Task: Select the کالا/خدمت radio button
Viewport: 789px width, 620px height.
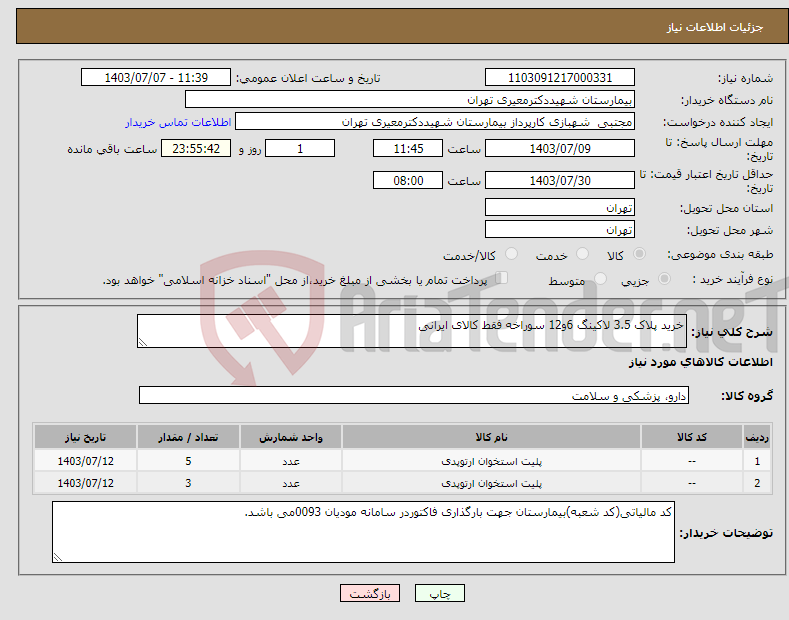Action: click(x=511, y=254)
